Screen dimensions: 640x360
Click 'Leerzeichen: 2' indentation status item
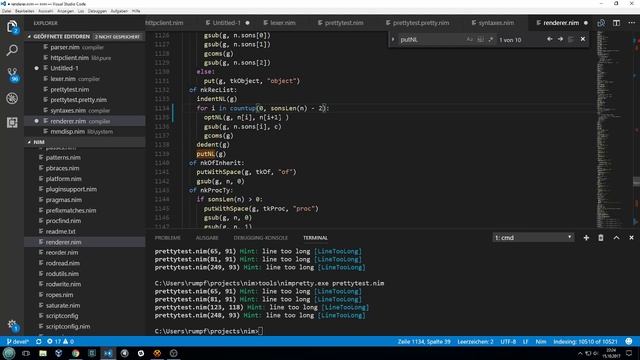476,341
